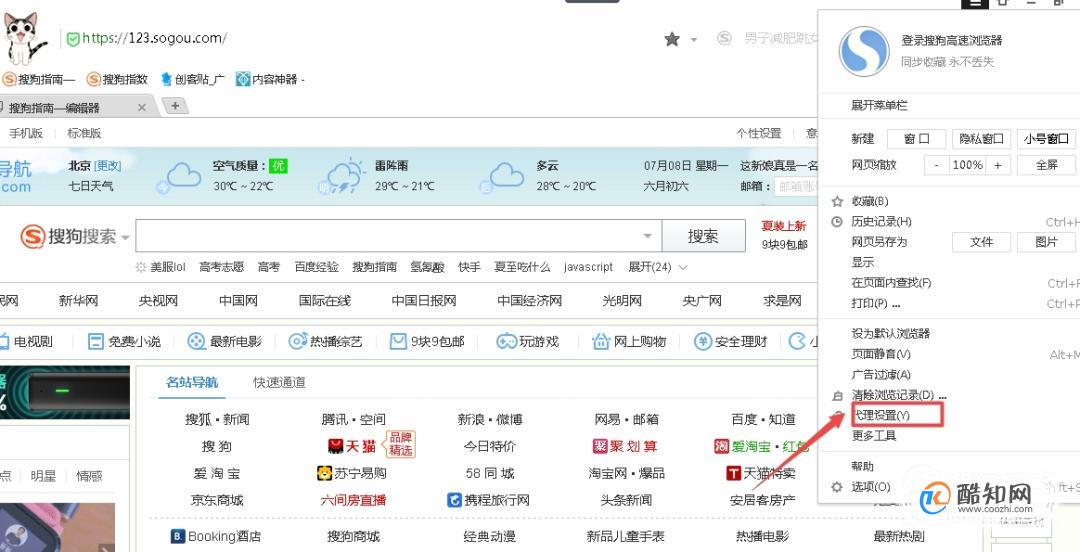The image size is (1080, 552).
Task: Open 选项(O) settings menu item
Action: point(871,487)
